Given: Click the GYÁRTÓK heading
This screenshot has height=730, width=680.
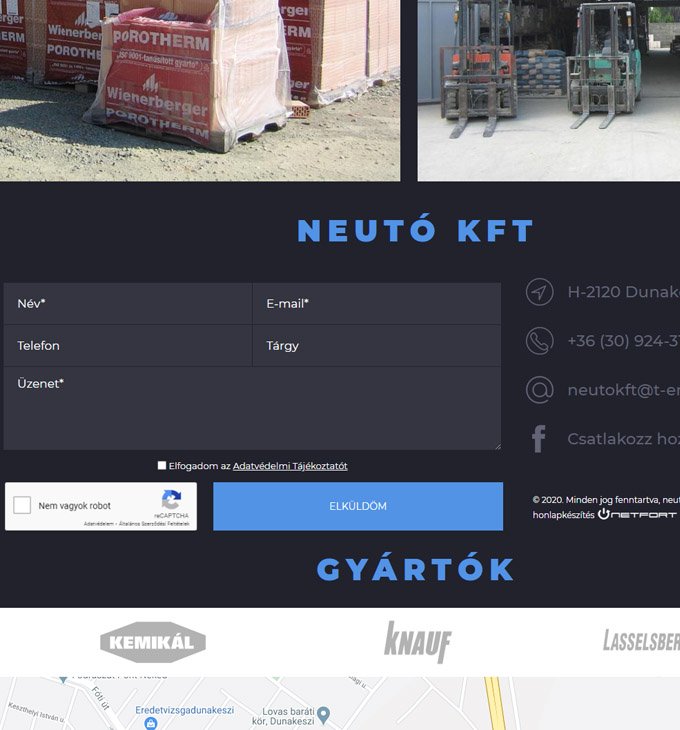Looking at the screenshot, I should [416, 568].
